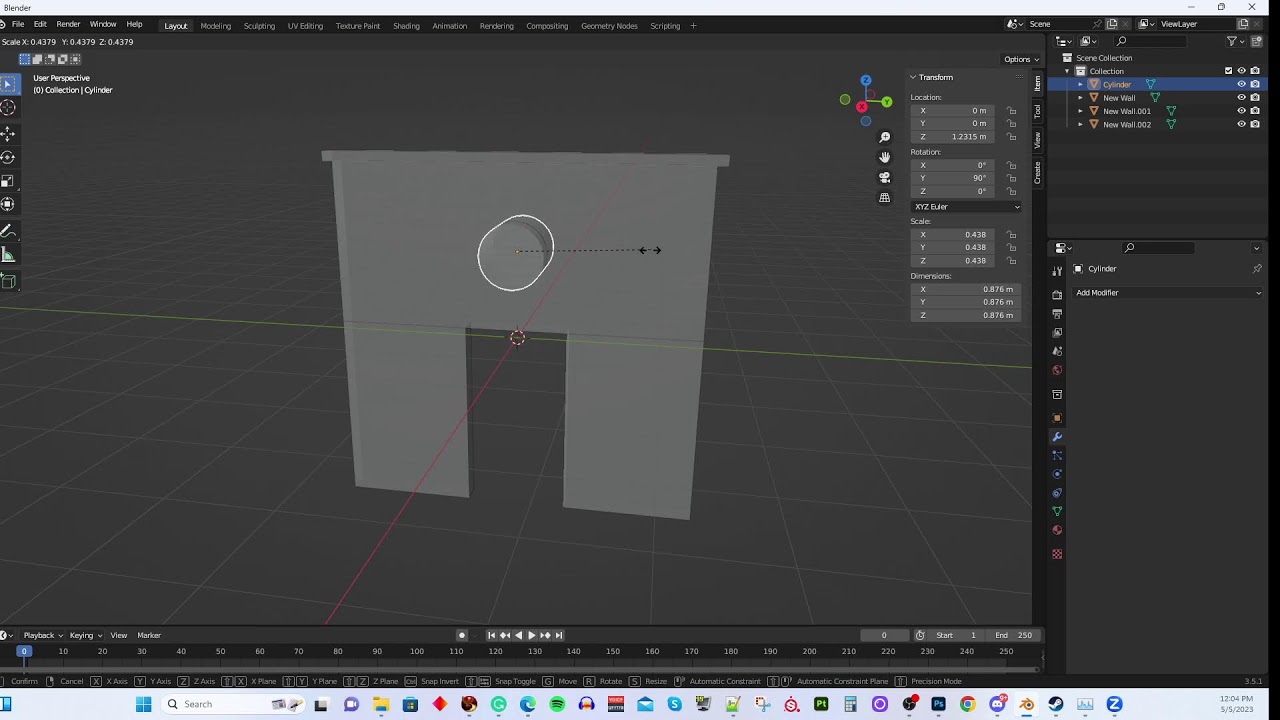Open Material properties tab icon

coord(1057,530)
